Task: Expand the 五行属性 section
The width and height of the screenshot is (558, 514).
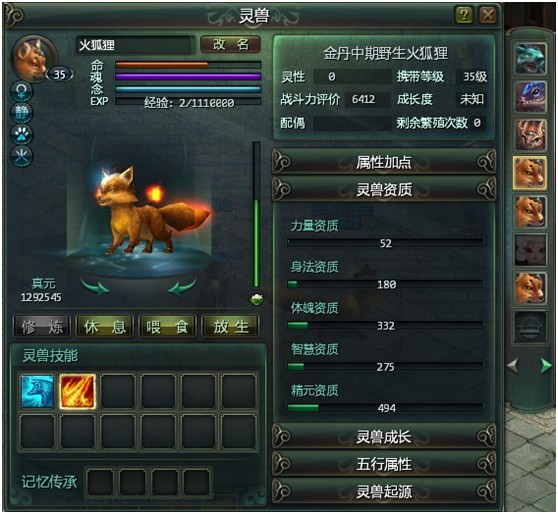Action: click(384, 464)
